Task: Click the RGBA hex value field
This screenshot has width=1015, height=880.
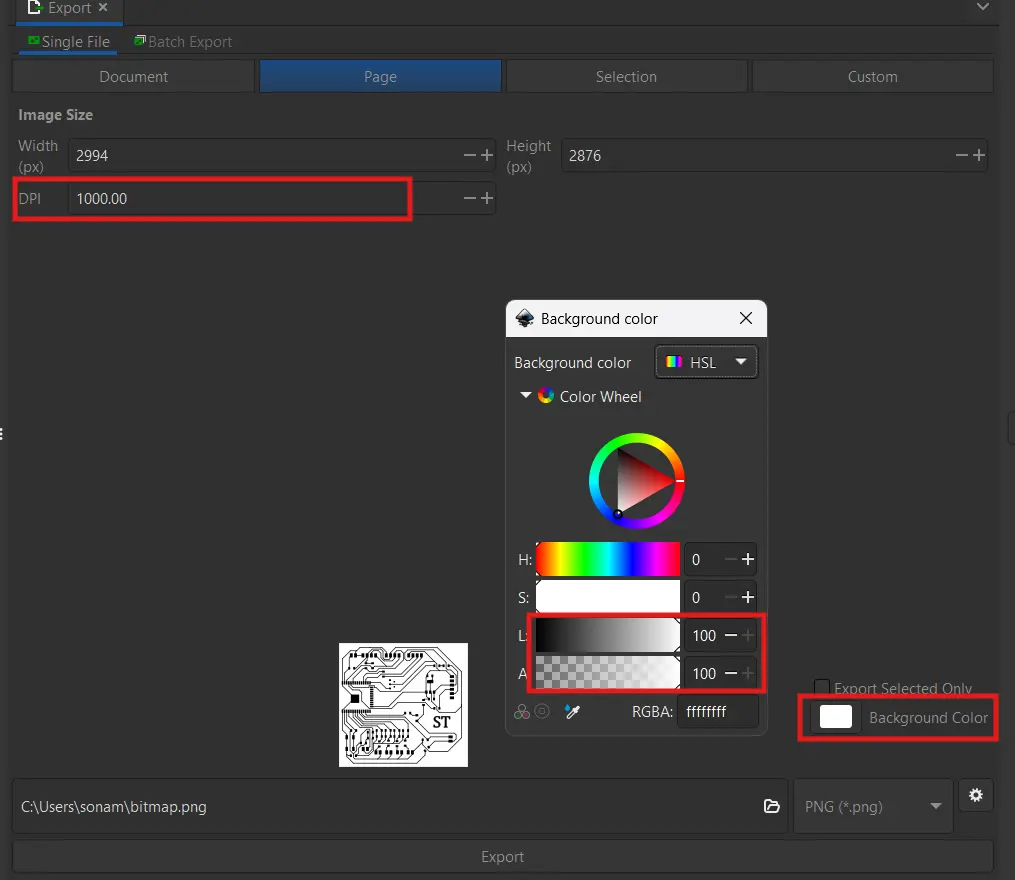Action: tap(717, 712)
